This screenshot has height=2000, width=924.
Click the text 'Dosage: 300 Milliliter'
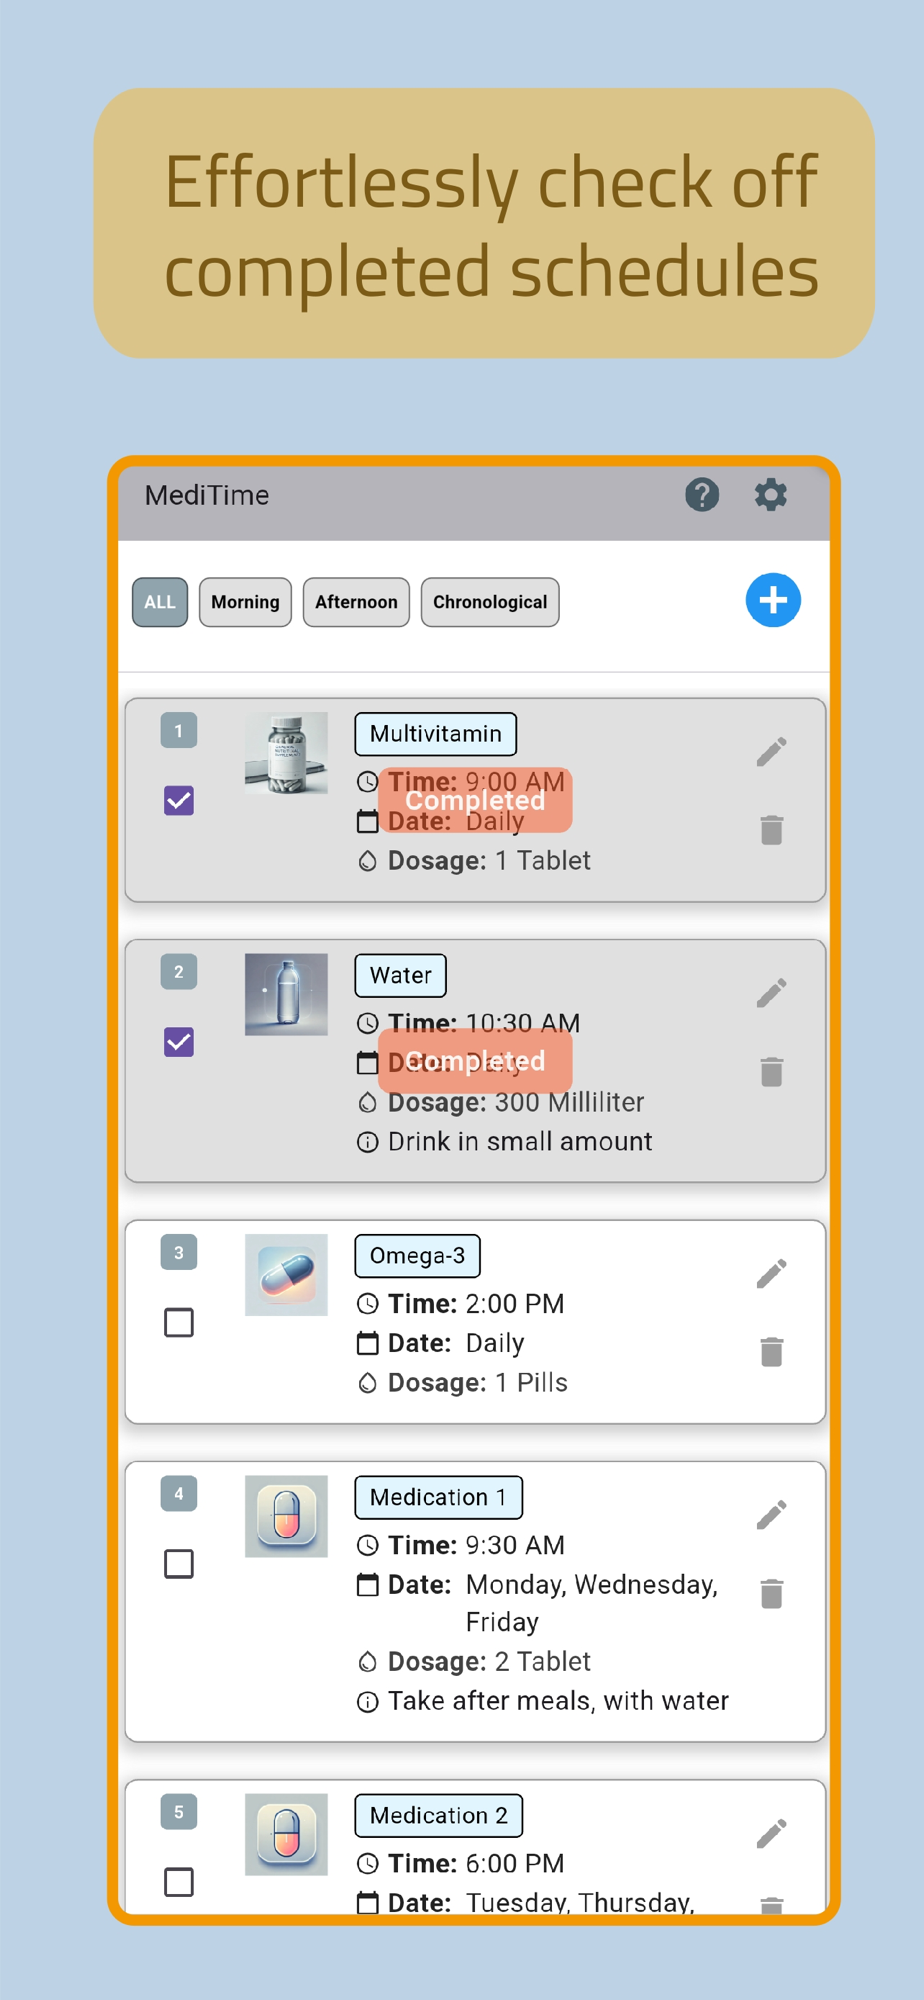[x=516, y=1102]
